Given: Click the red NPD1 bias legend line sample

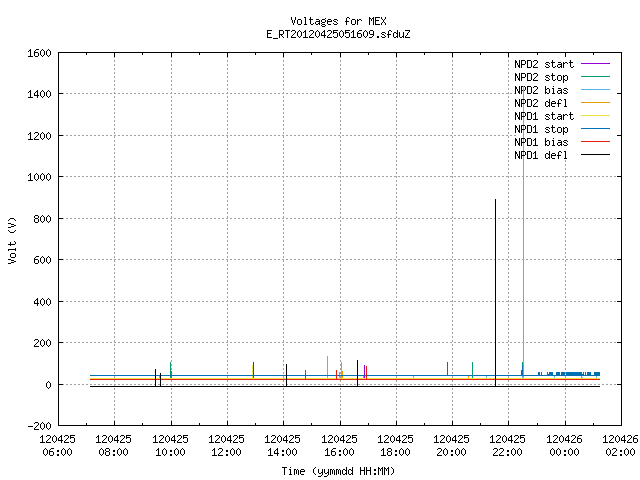Looking at the screenshot, I should (x=595, y=142).
